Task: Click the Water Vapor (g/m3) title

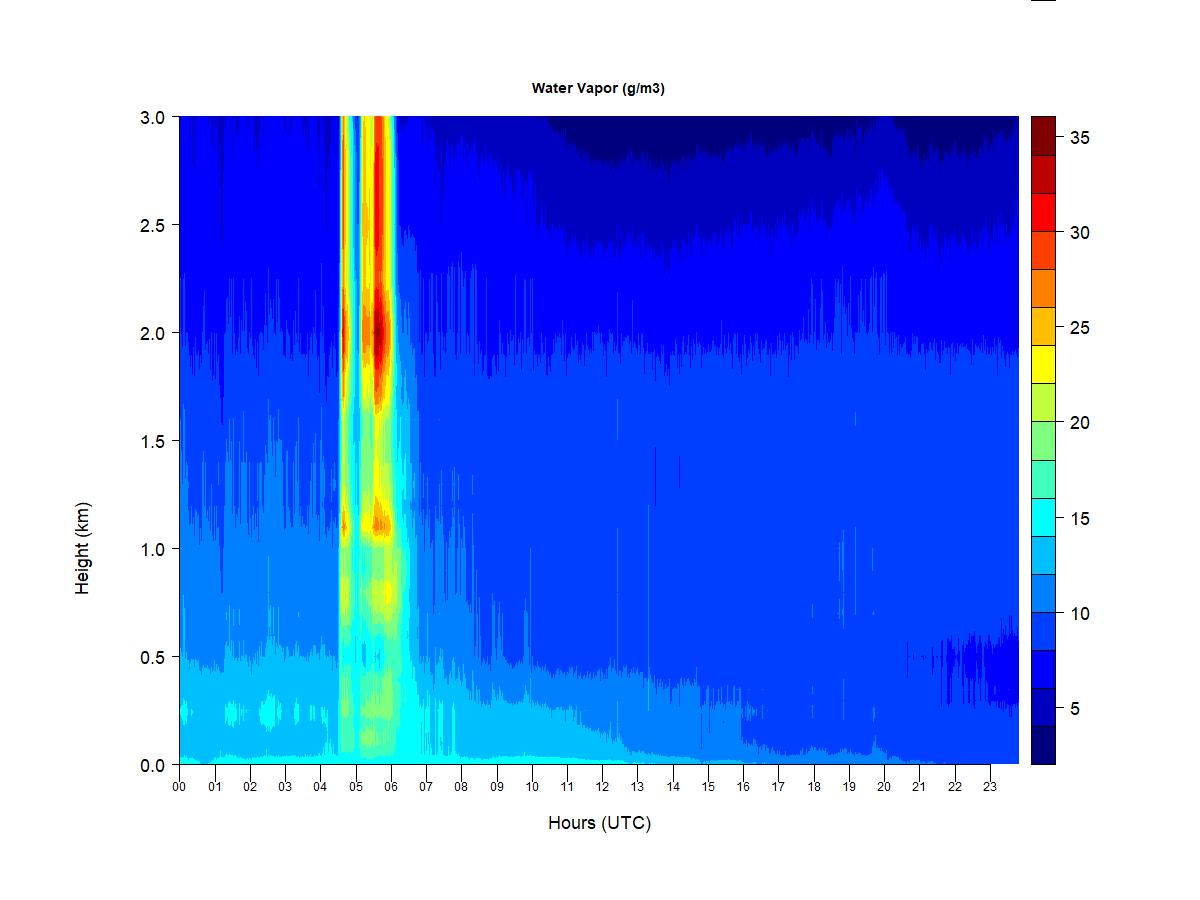Action: [598, 88]
